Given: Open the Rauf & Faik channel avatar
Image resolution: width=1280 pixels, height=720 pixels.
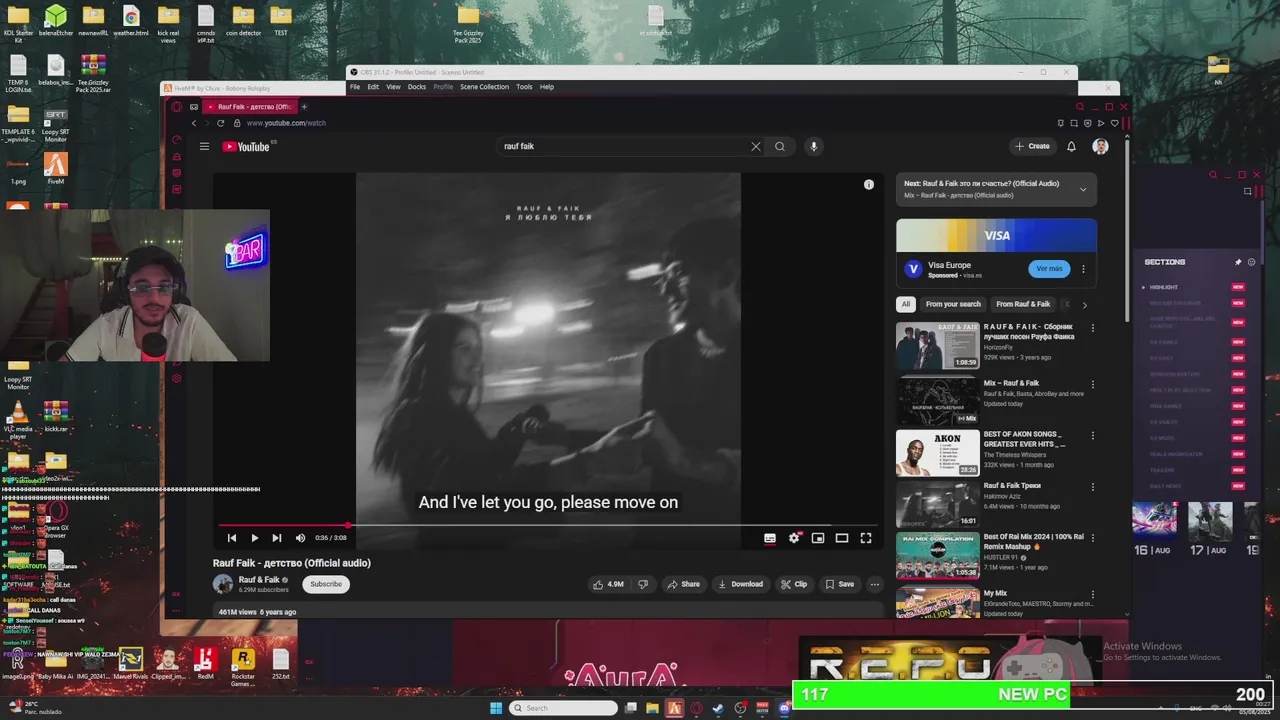Looking at the screenshot, I should [x=223, y=584].
